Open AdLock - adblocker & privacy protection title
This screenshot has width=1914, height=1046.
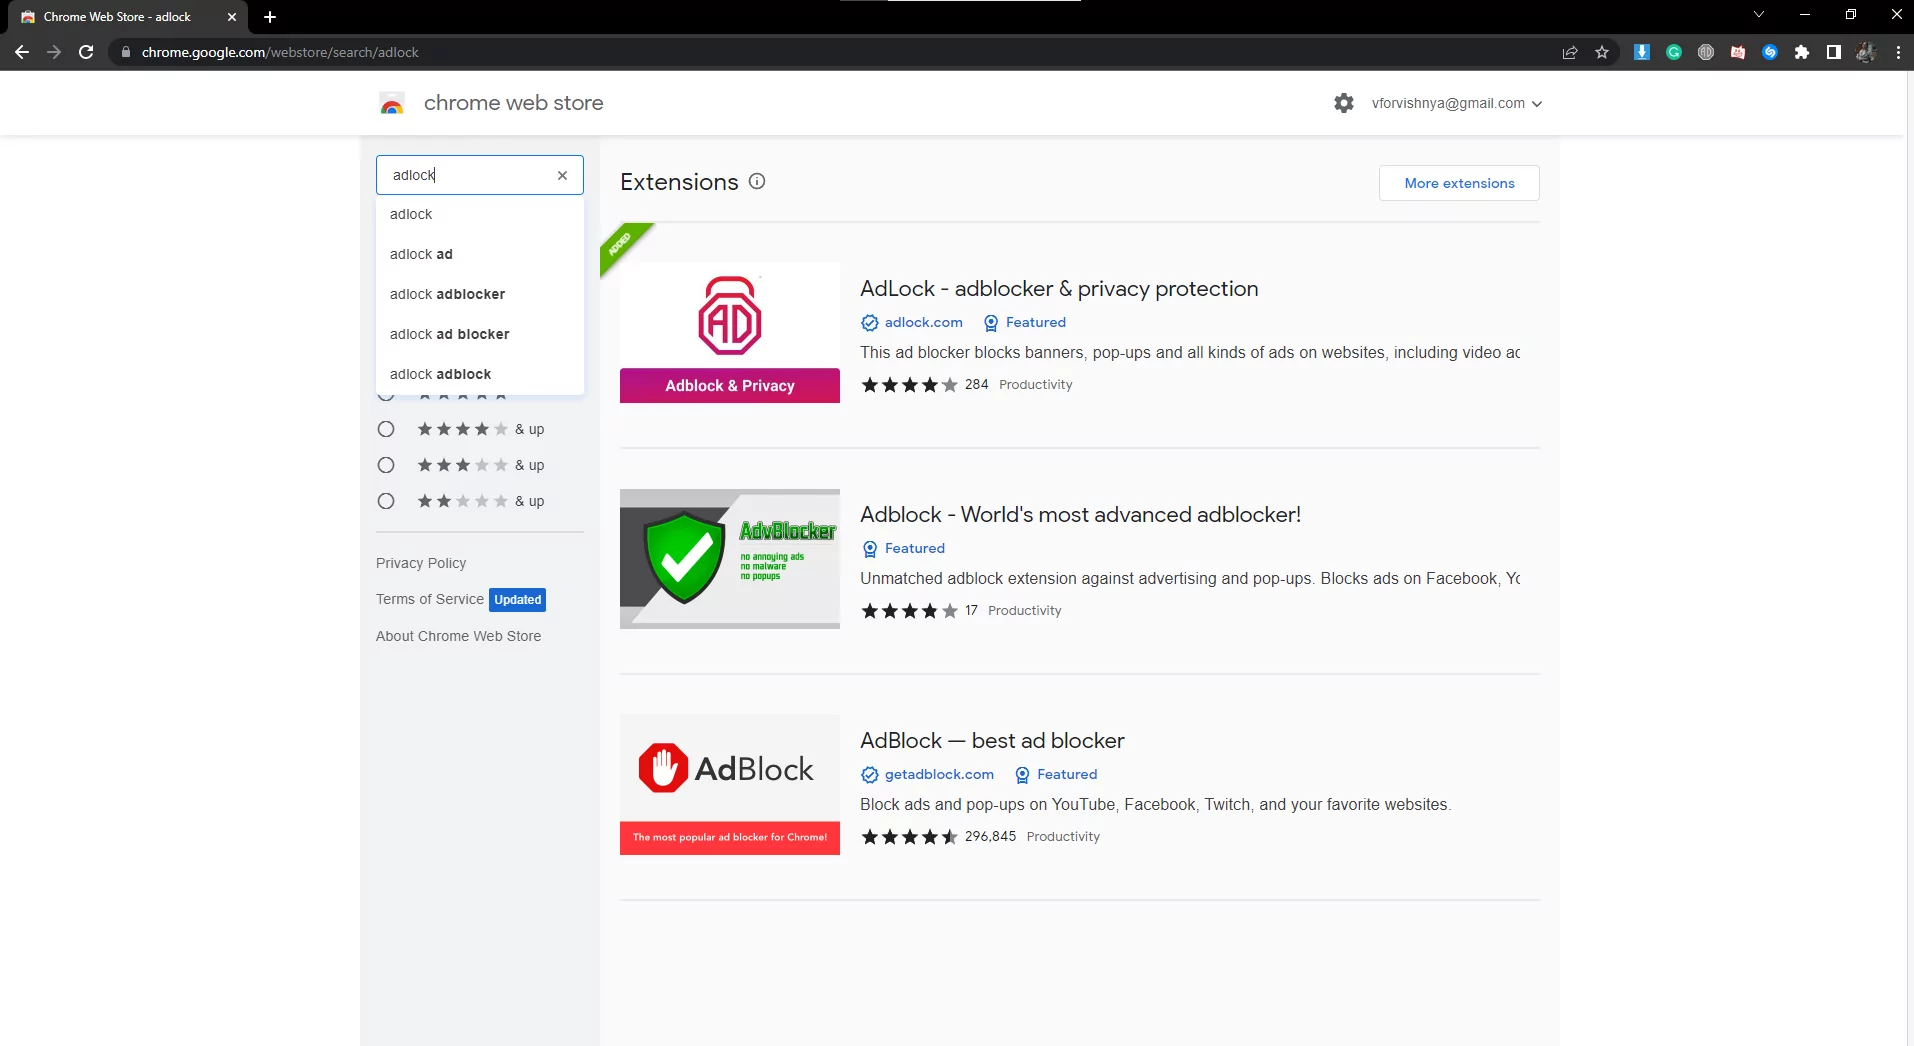coord(1059,288)
